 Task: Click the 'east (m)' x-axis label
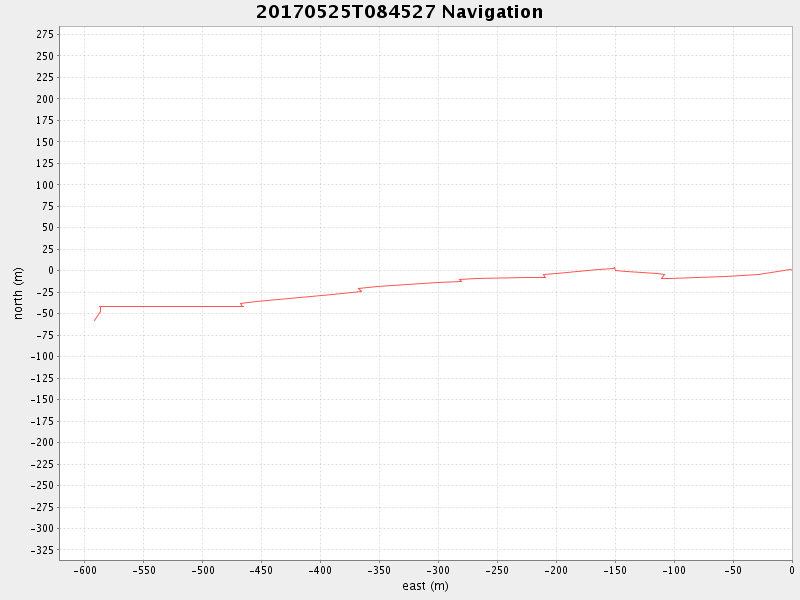point(425,586)
